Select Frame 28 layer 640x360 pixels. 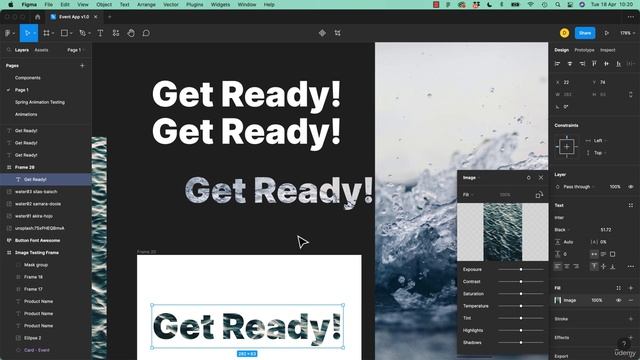pos(45,167)
